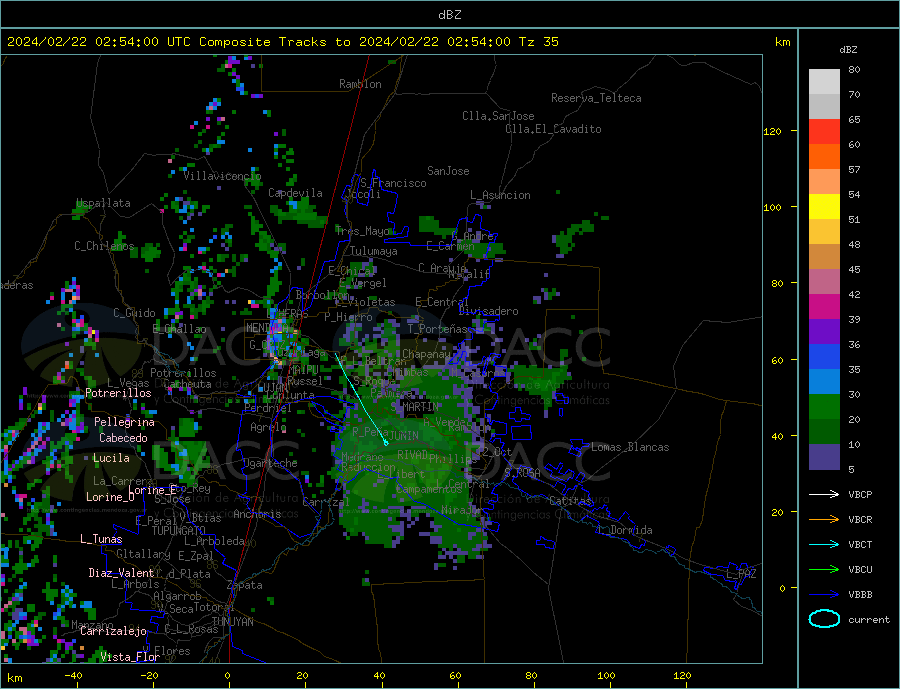The height and width of the screenshot is (689, 900).
Task: Click the blue 36 dBZ color swatch
Action: [x=824, y=356]
